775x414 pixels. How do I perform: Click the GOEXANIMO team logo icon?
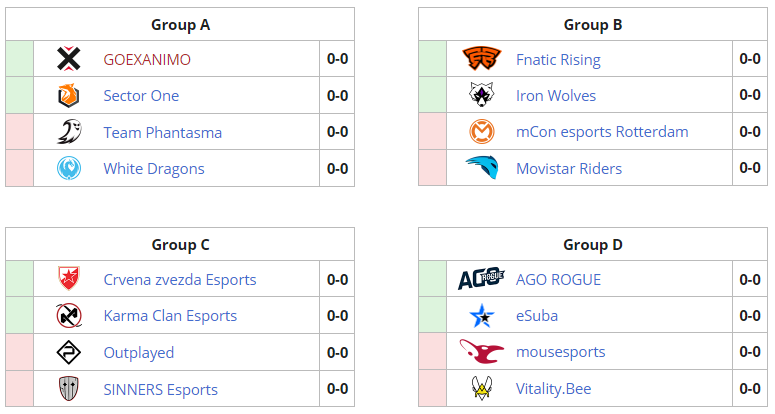(x=68, y=60)
